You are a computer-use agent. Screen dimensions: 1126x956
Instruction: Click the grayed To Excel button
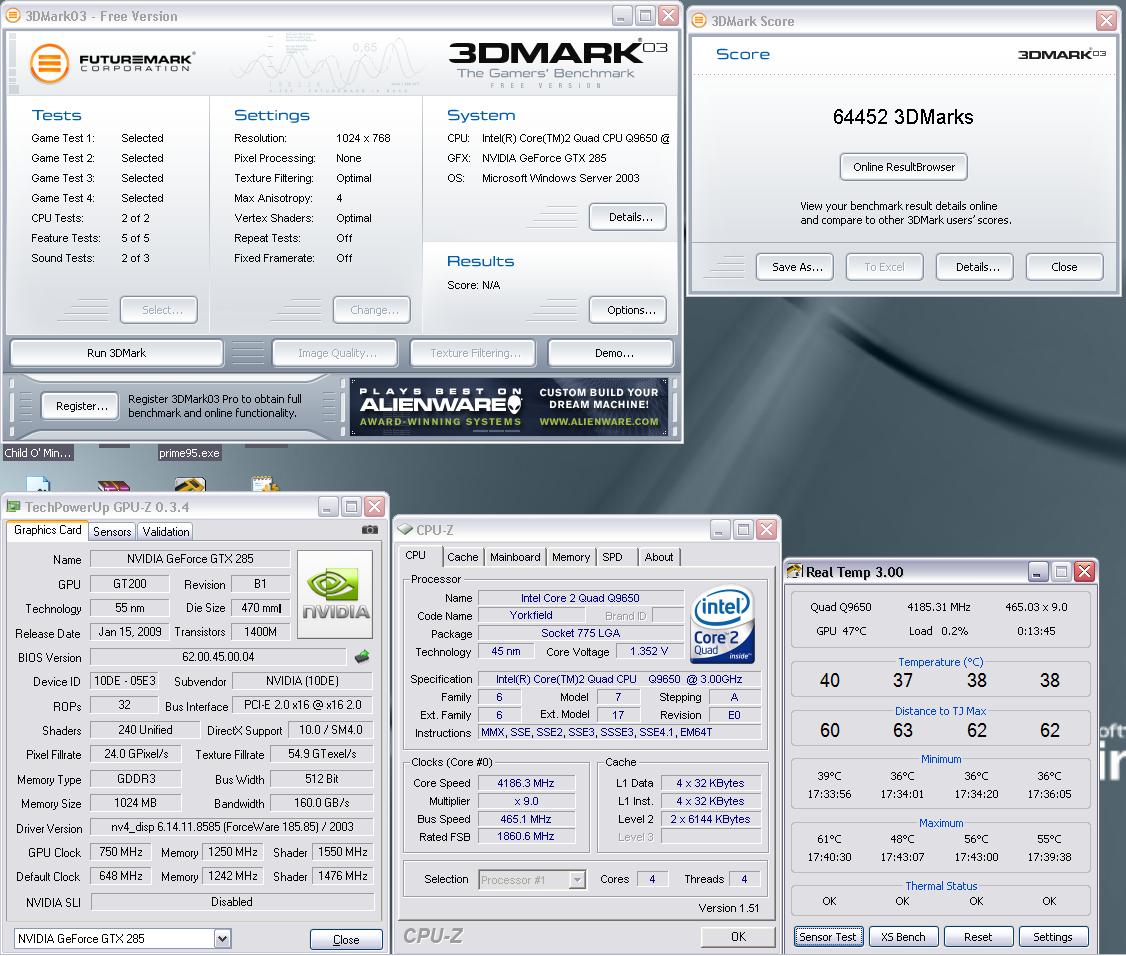click(x=885, y=267)
